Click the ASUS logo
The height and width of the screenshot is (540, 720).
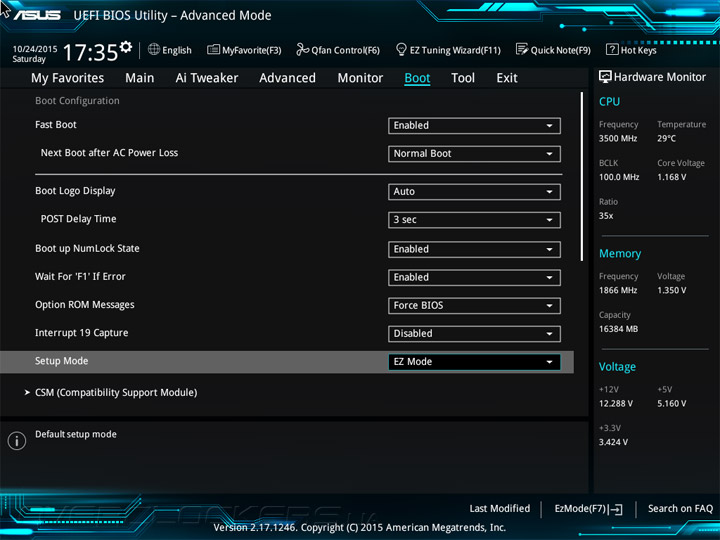click(37, 15)
